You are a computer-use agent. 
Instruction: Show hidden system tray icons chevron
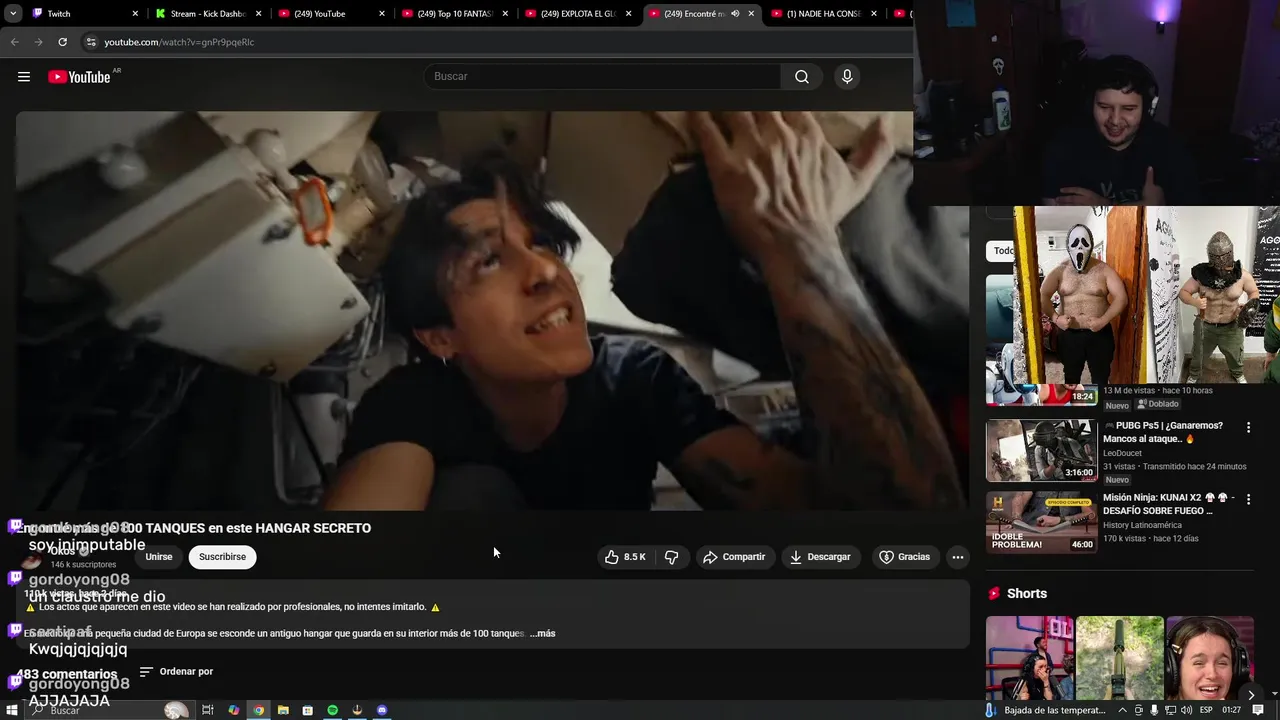1122,710
